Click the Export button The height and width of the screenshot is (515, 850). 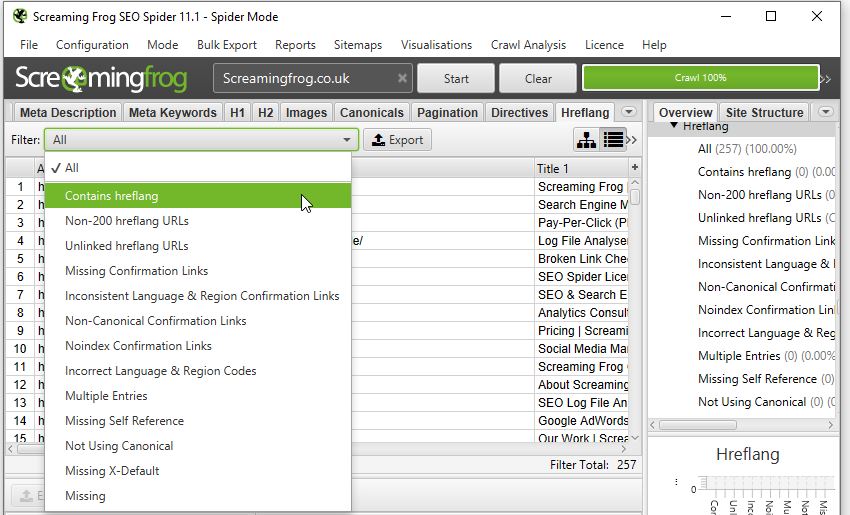(397, 140)
